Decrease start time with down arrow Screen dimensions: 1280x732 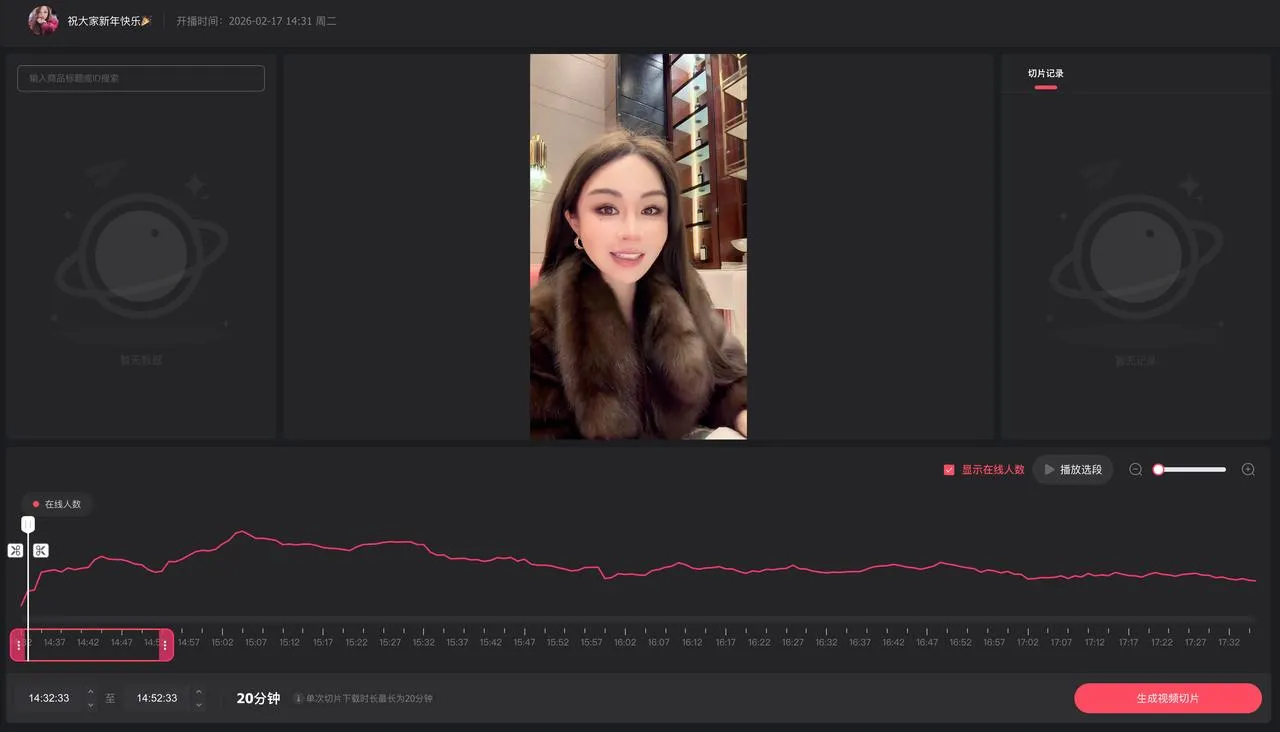[x=91, y=705]
